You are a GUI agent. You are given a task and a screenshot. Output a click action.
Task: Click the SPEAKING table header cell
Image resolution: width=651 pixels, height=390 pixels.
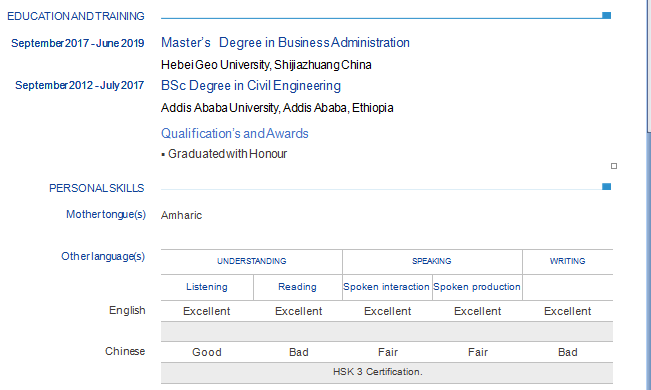(x=432, y=261)
